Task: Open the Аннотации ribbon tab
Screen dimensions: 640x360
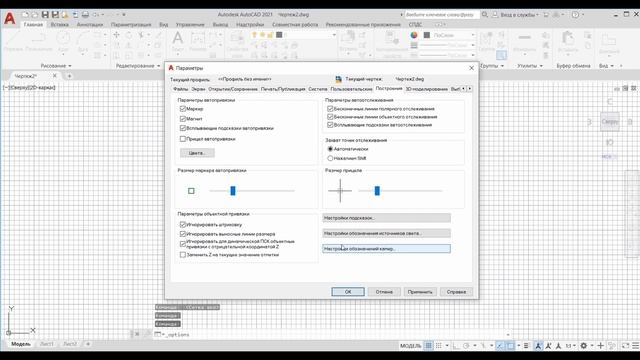Action: 90,24
